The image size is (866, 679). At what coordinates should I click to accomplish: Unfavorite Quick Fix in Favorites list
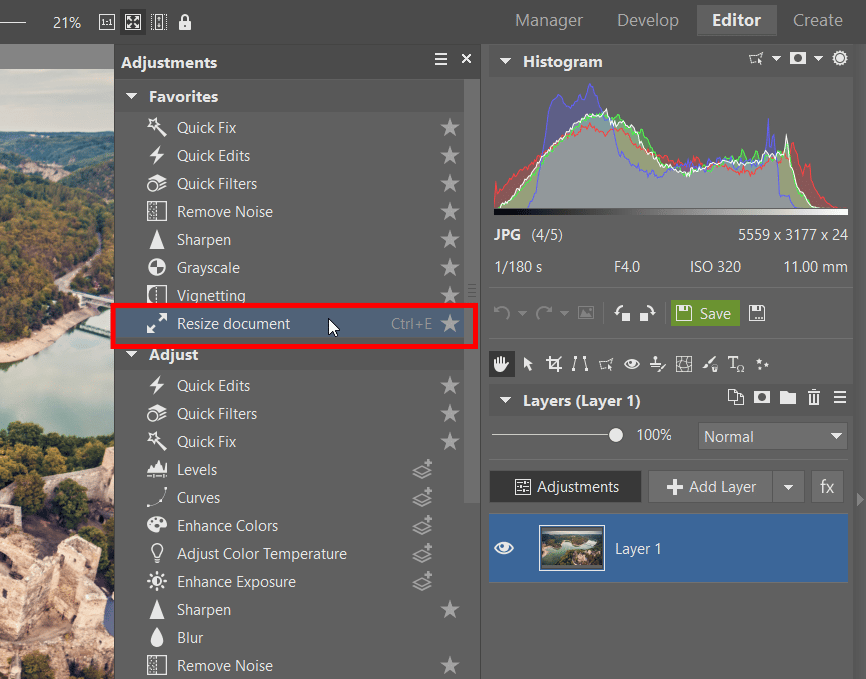pos(450,128)
